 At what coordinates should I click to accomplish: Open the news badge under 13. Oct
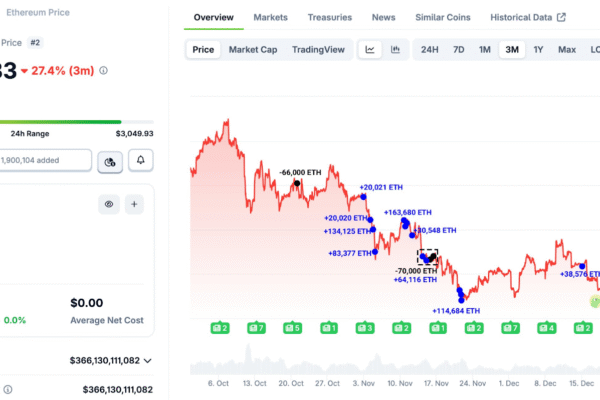(x=256, y=327)
